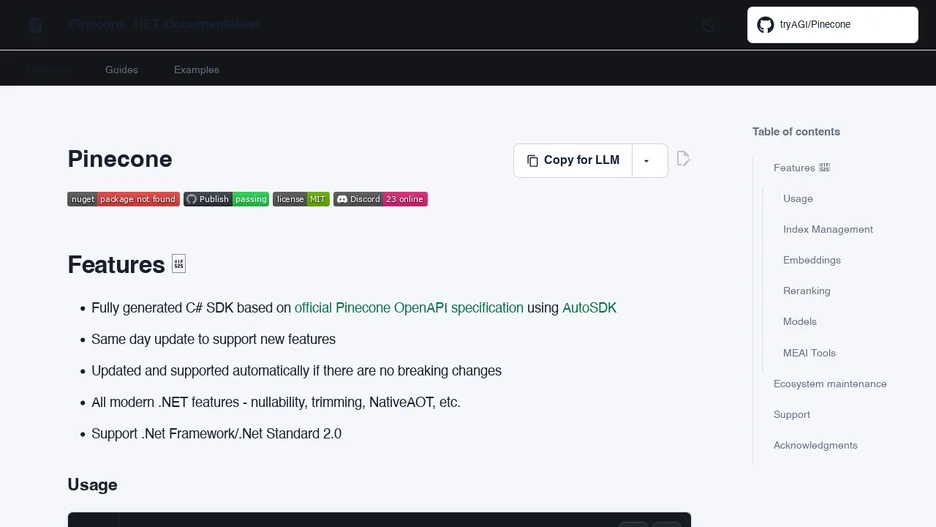936x527 pixels.
Task: Click the emoji glyph beside Features heading
Action: click(178, 264)
